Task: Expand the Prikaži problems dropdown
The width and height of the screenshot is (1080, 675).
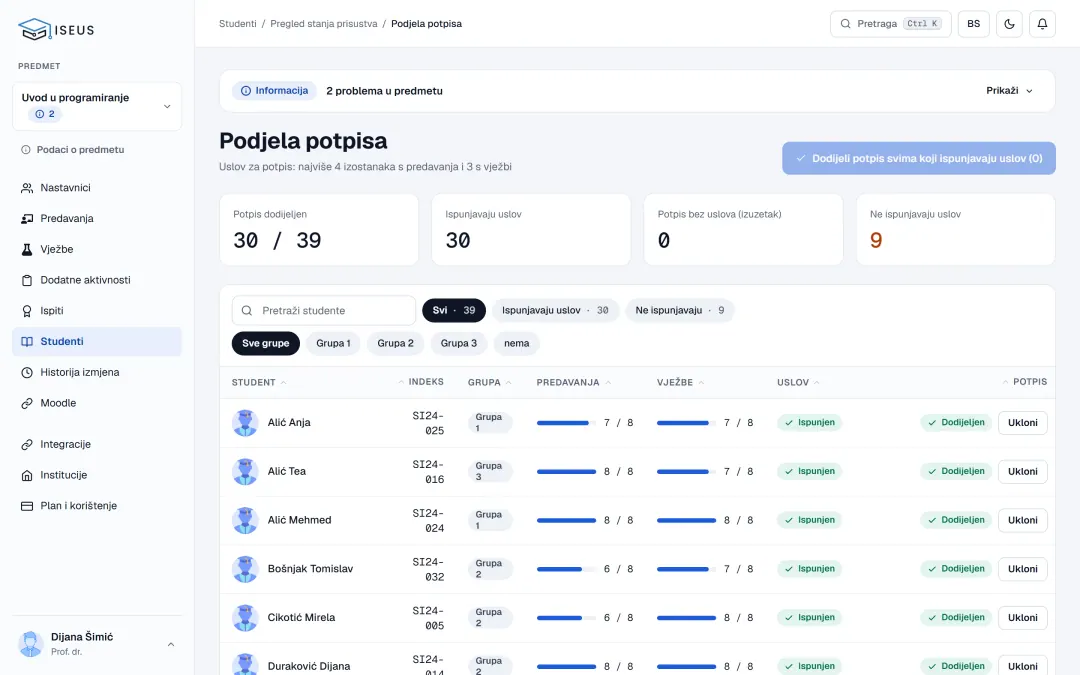Action: [x=1010, y=90]
